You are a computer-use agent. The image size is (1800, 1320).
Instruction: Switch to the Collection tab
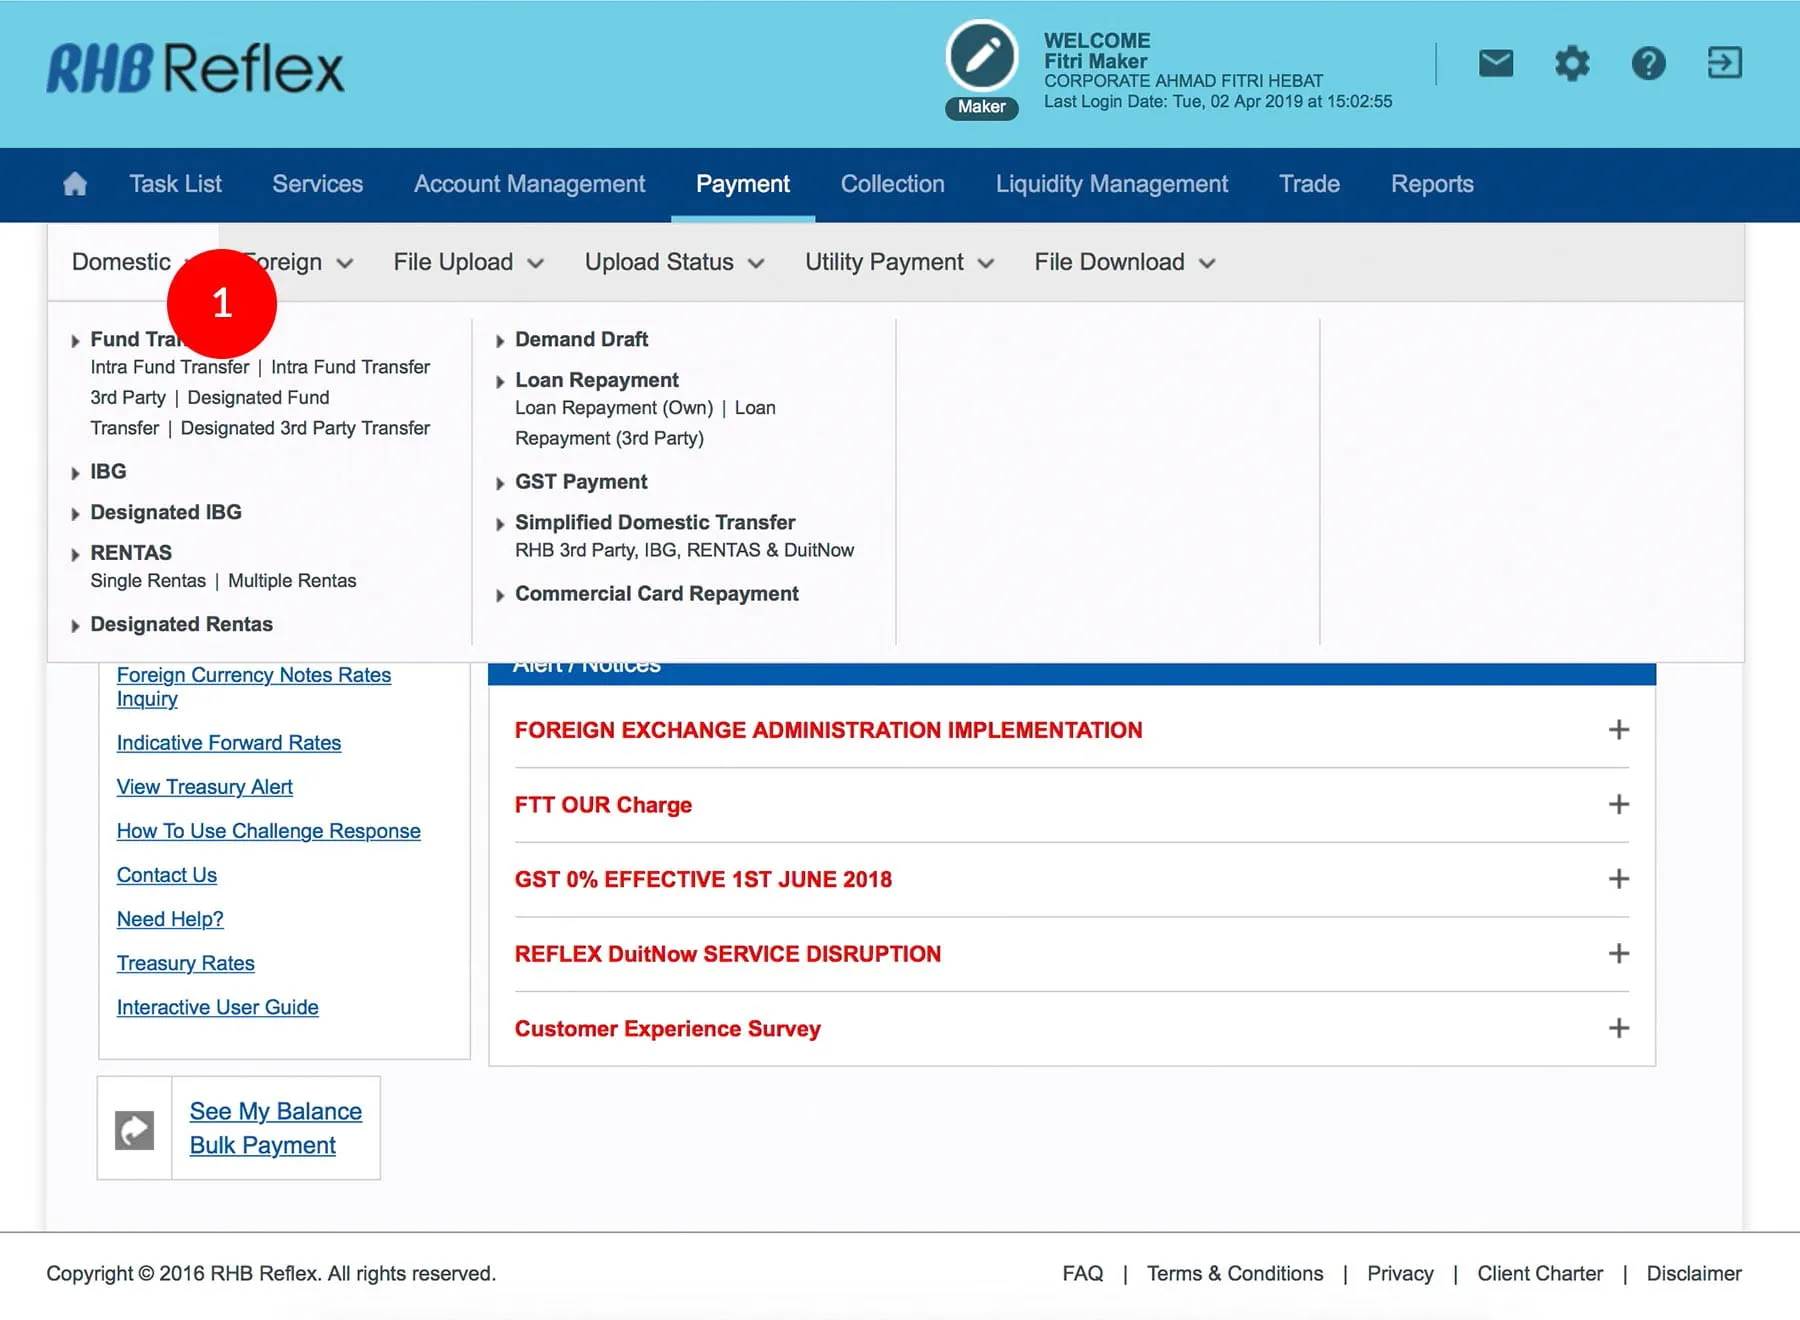892,184
